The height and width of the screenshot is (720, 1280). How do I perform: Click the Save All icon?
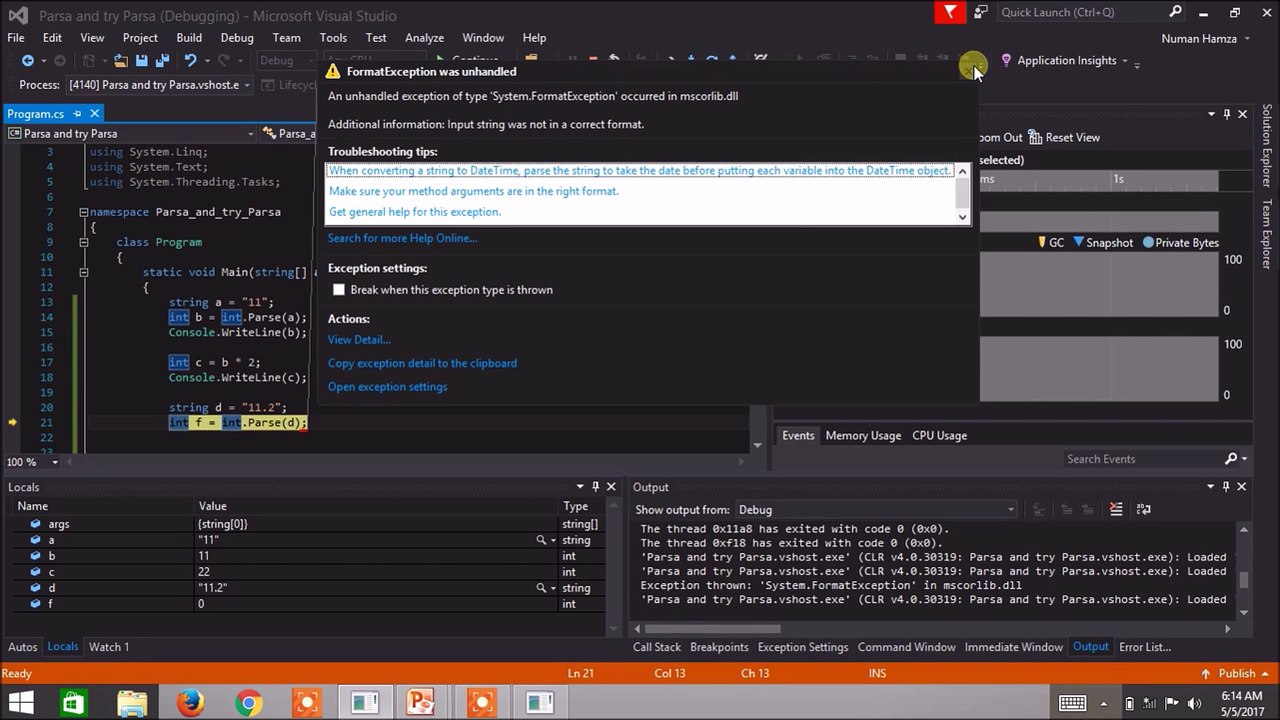tap(162, 61)
